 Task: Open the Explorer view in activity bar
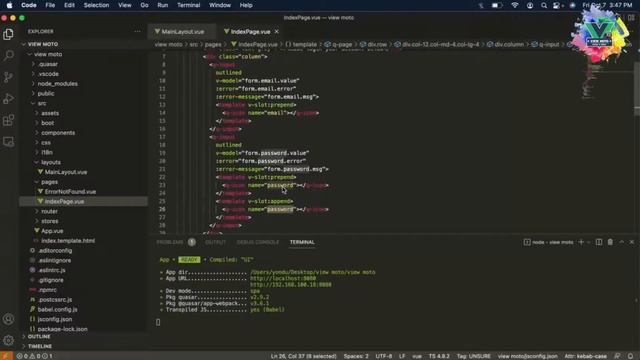pos(8,34)
